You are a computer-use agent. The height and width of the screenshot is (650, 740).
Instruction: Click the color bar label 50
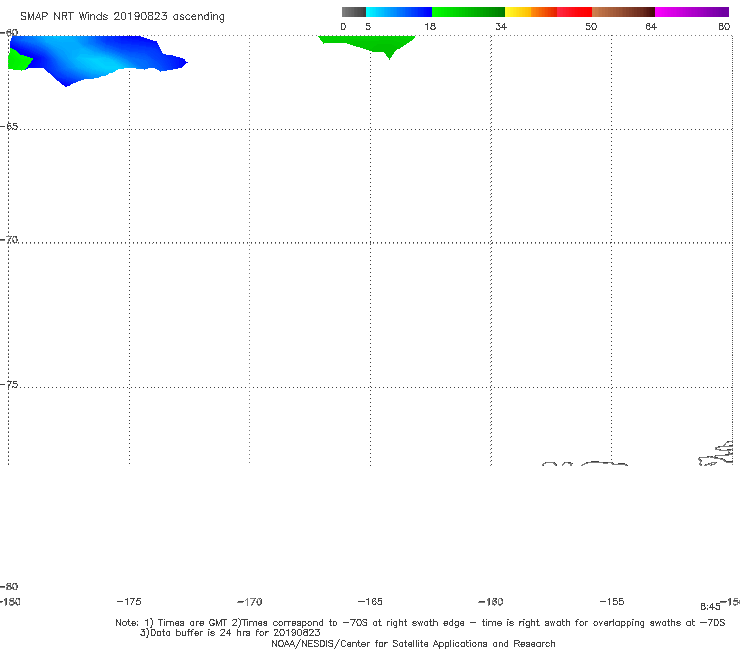(x=591, y=26)
